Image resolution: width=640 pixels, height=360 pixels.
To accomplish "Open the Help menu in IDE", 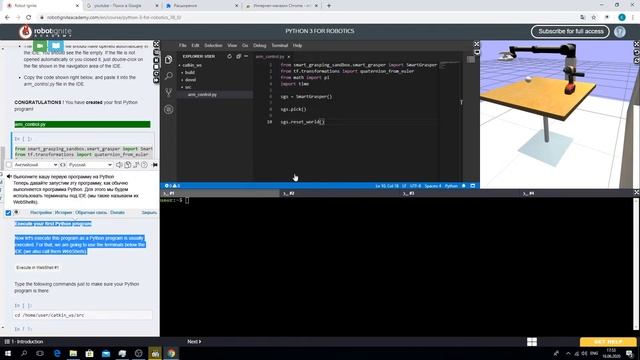I will 298,46.
